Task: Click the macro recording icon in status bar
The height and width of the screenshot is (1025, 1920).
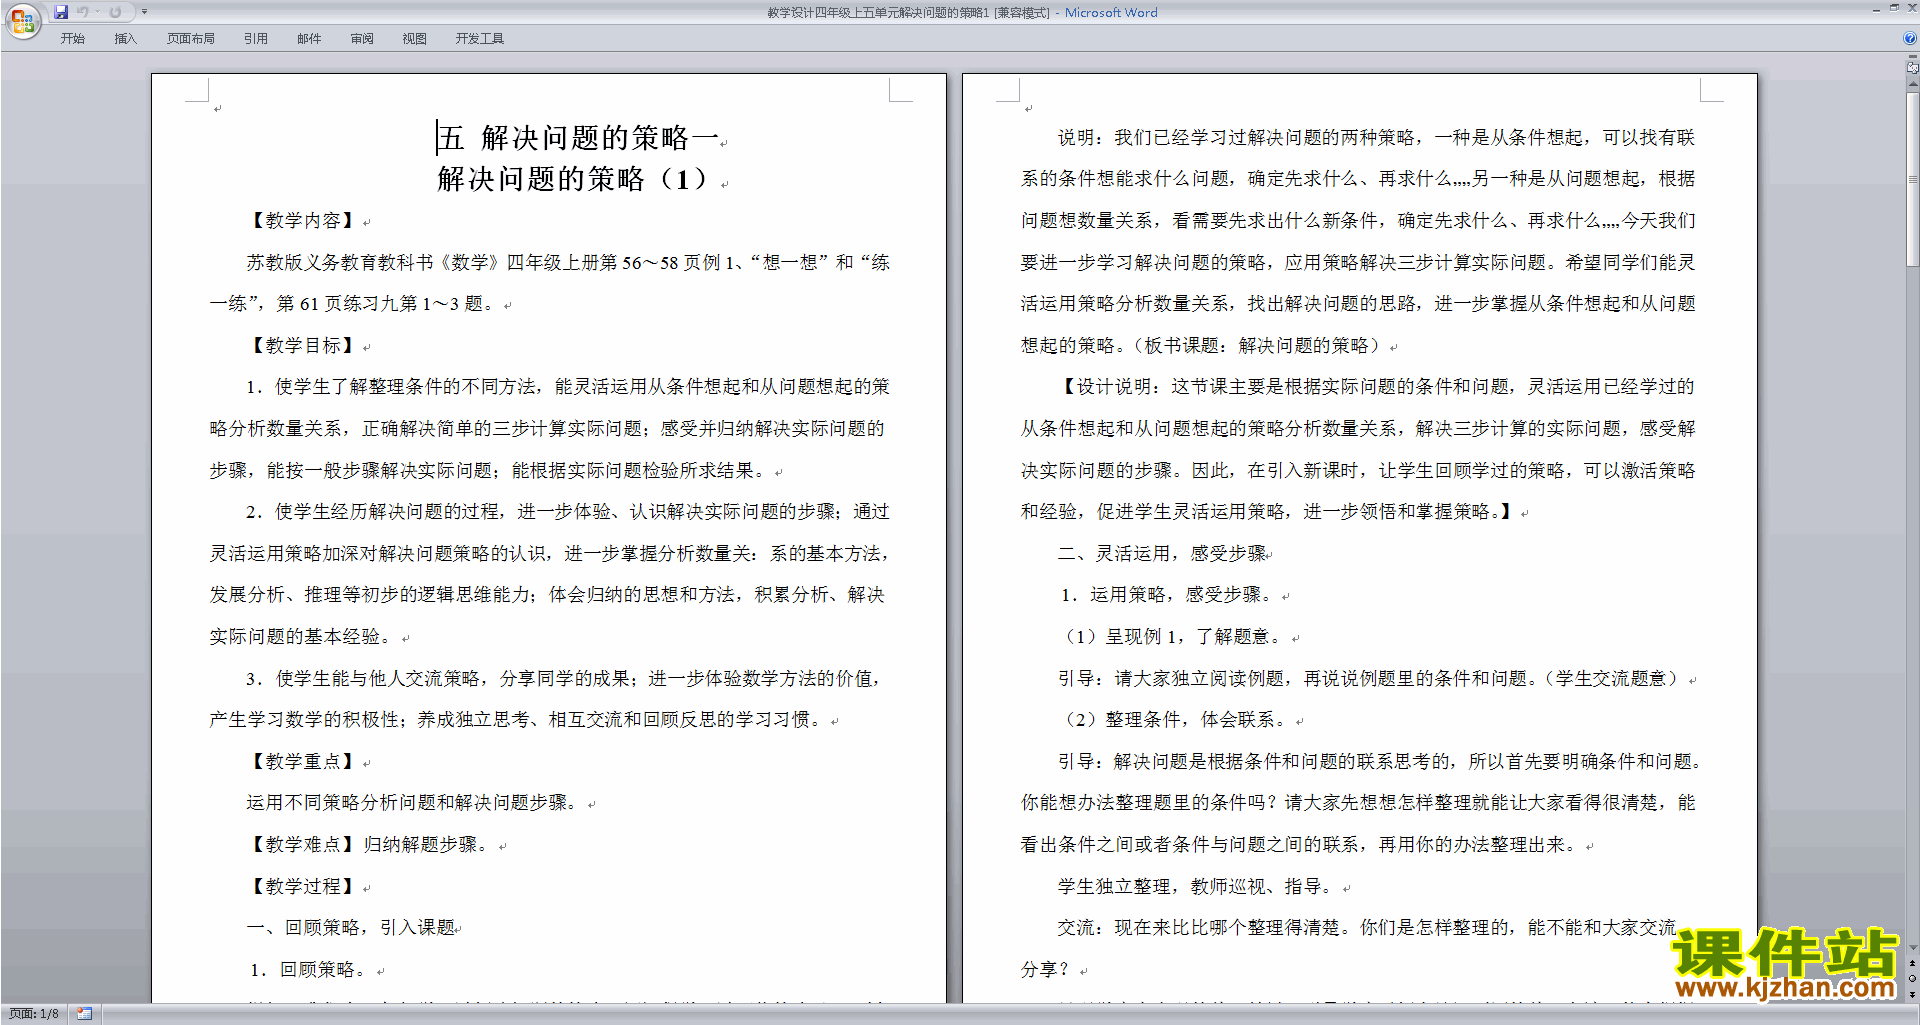Action: coord(85,1014)
